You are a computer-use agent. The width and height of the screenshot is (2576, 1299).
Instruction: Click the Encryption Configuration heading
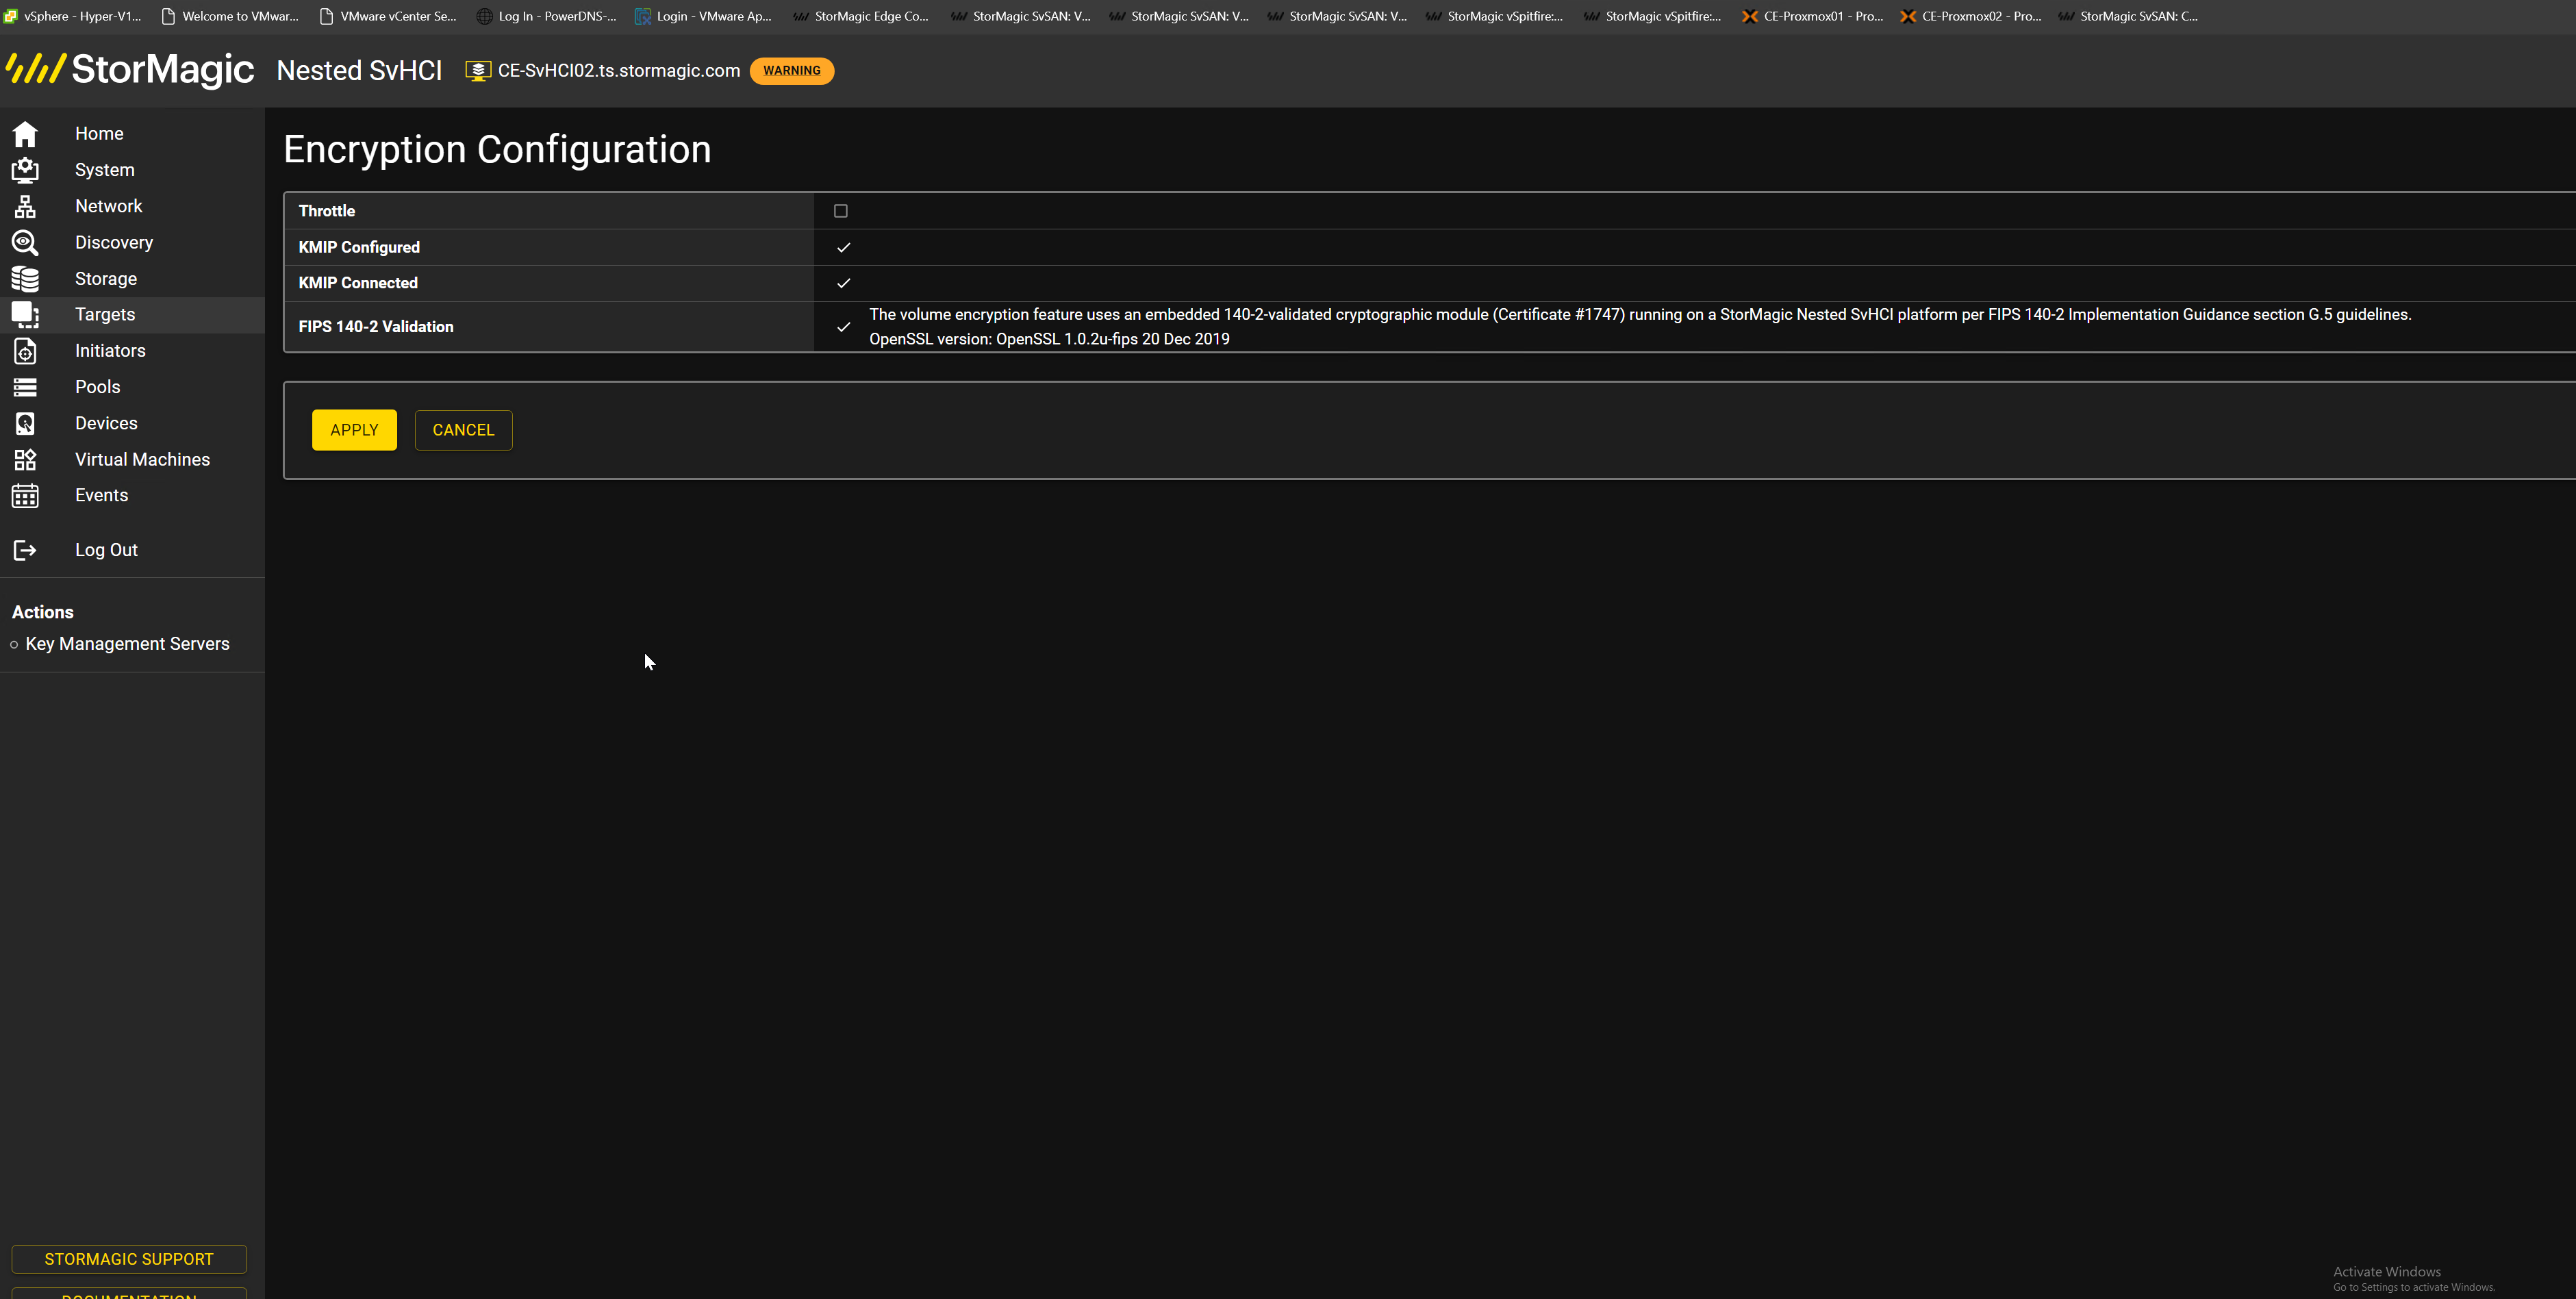[x=497, y=149]
